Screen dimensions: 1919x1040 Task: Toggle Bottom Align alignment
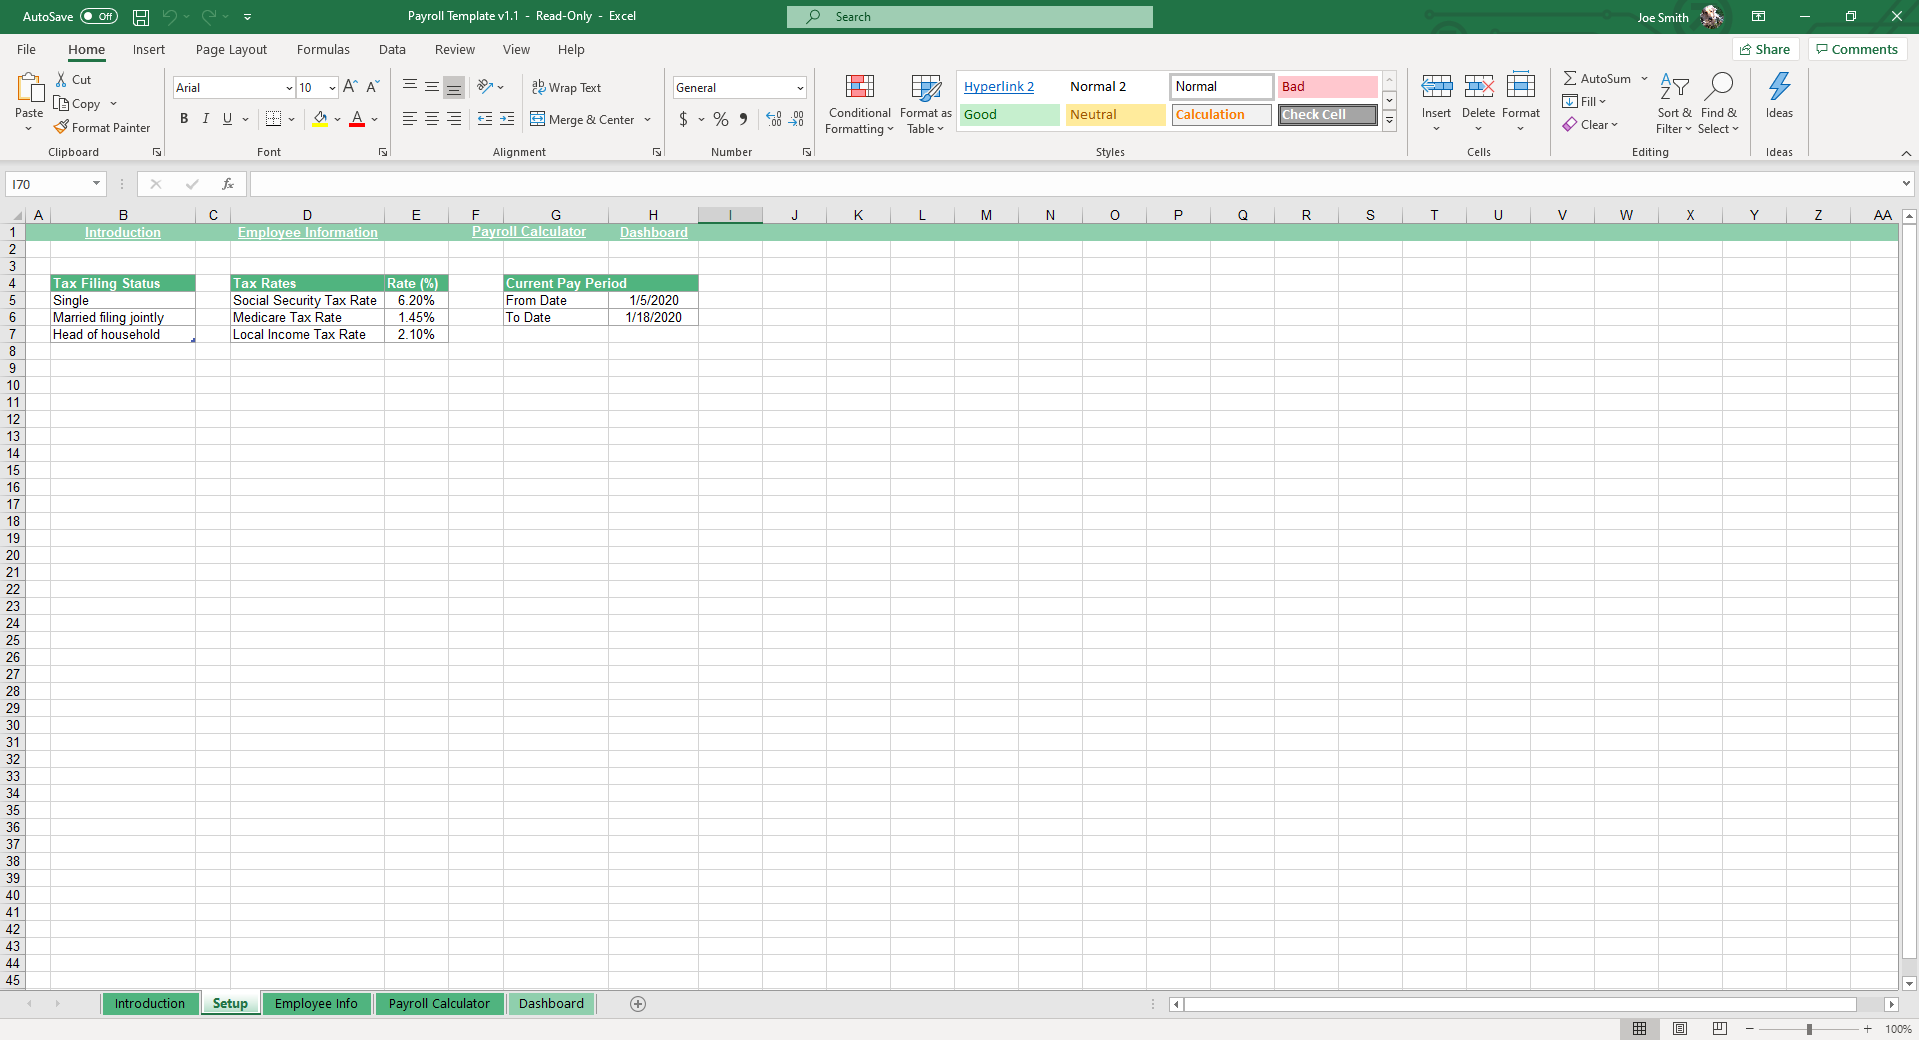click(454, 87)
